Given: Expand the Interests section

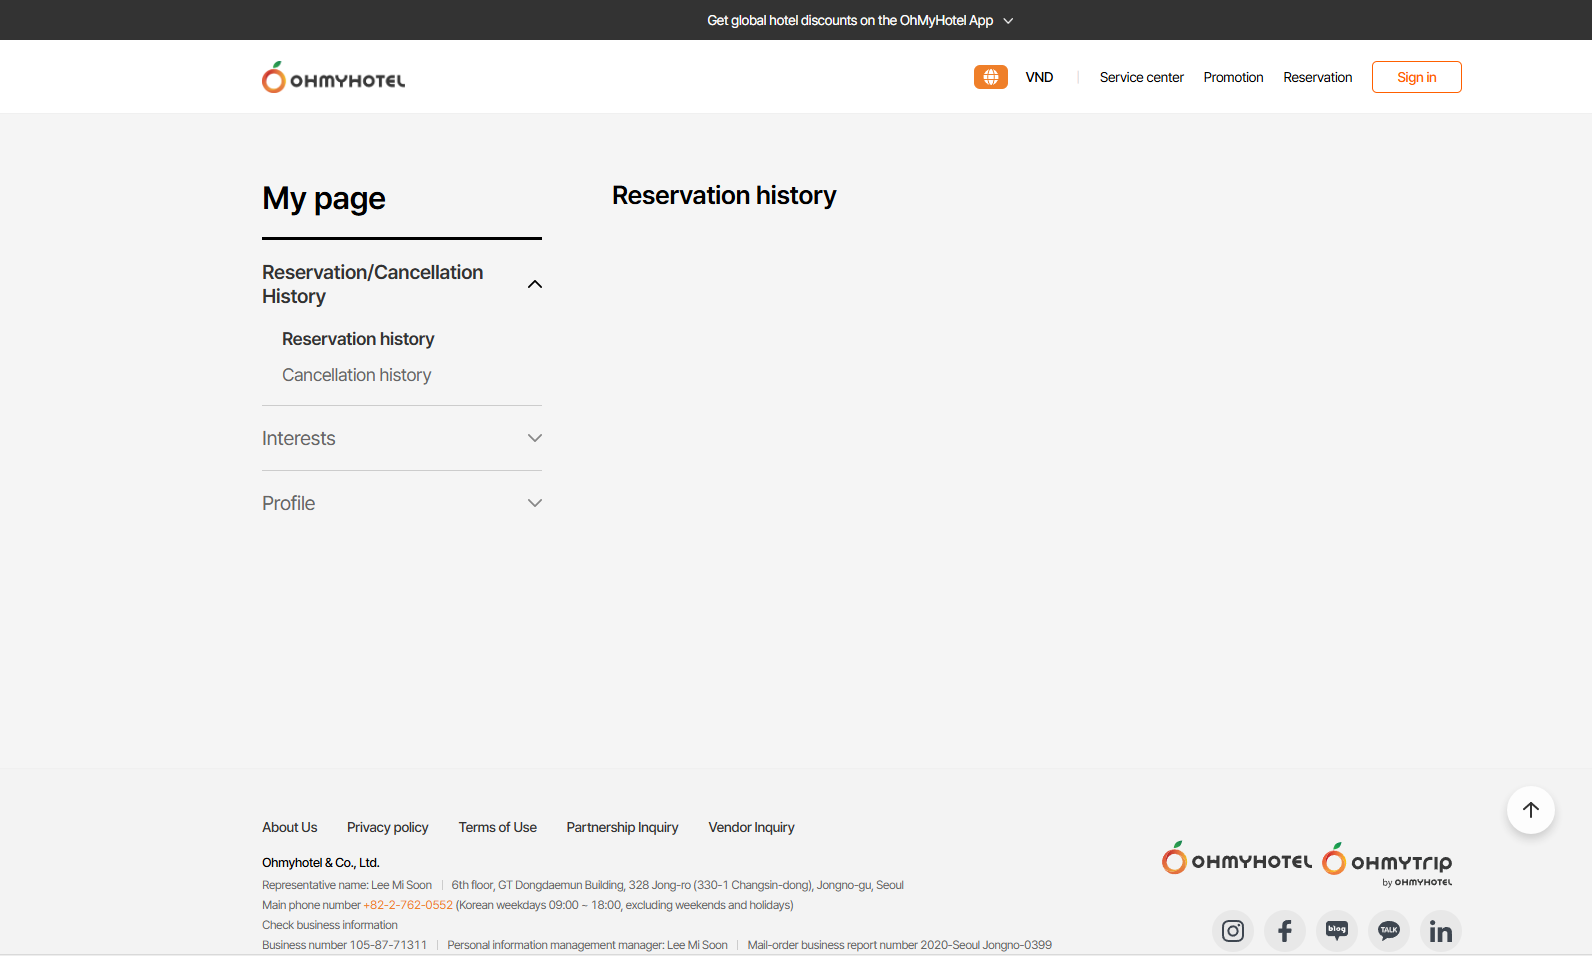Looking at the screenshot, I should [x=534, y=438].
